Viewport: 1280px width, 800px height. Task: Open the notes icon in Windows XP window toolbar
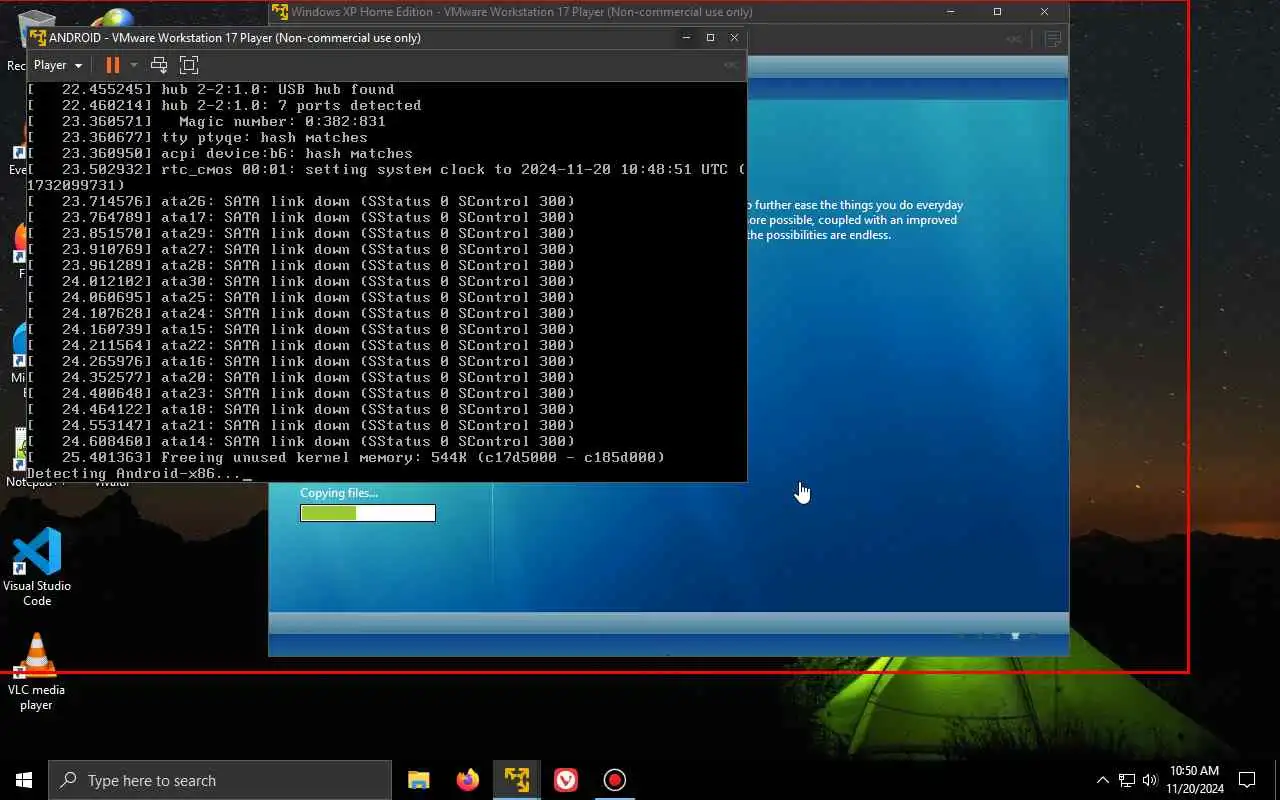click(1052, 39)
